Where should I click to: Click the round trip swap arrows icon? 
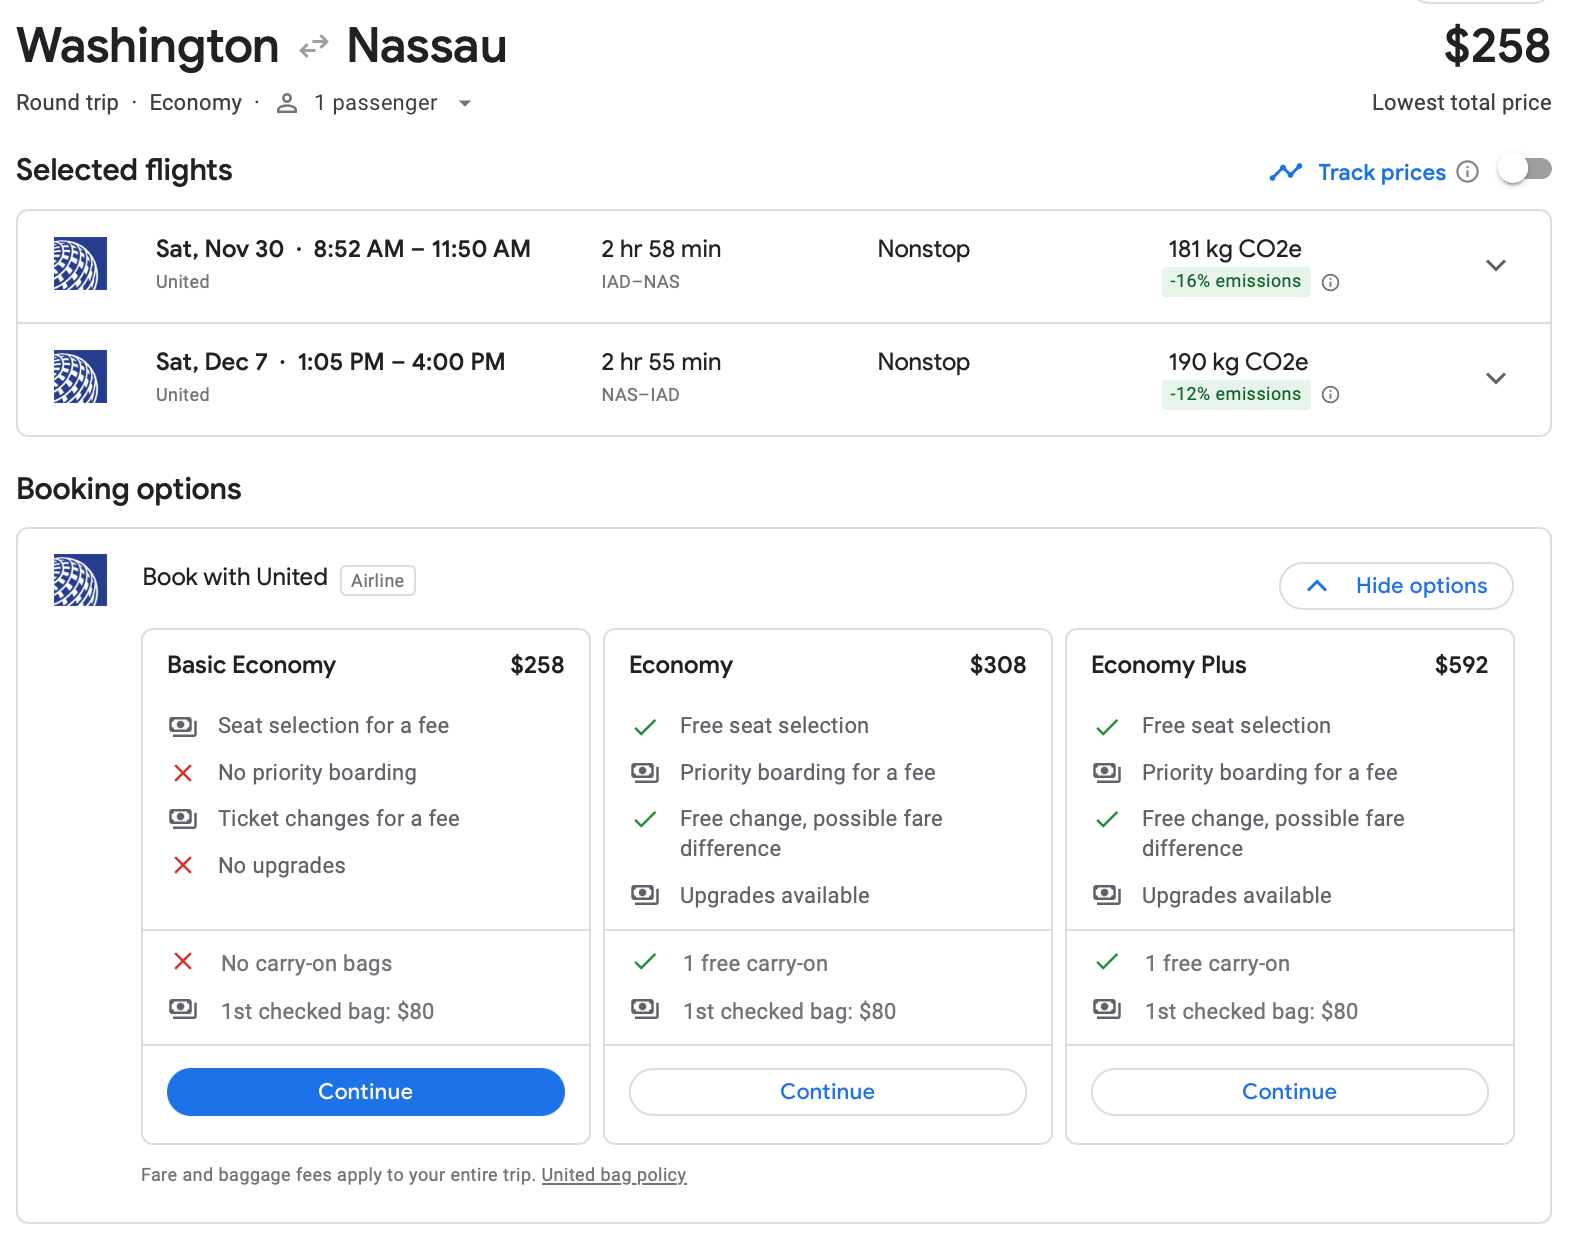[x=314, y=46]
